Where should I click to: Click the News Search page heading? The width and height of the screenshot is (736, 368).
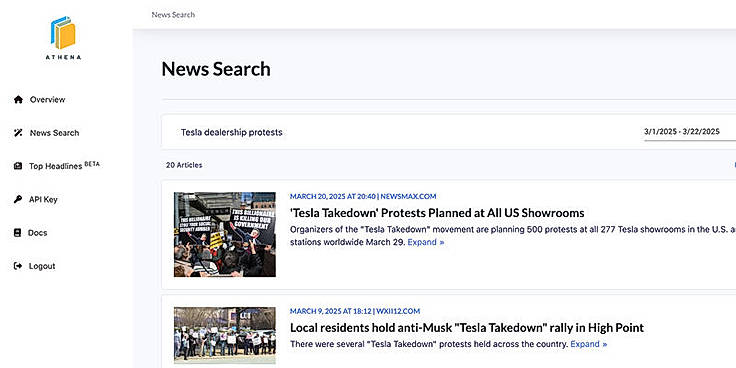(x=216, y=69)
